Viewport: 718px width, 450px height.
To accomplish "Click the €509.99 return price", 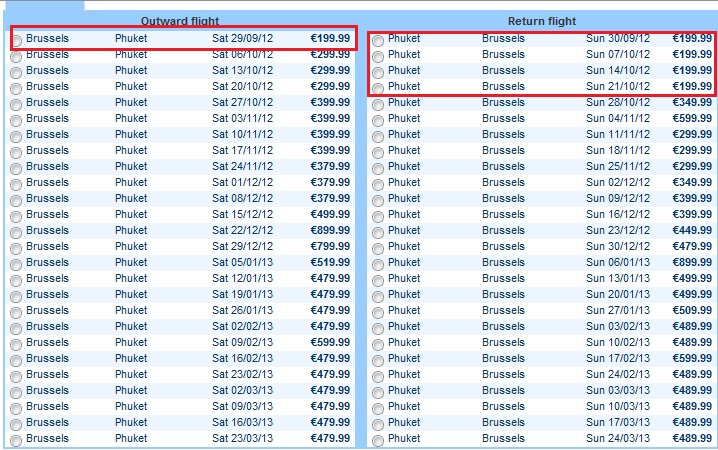I will pos(692,310).
